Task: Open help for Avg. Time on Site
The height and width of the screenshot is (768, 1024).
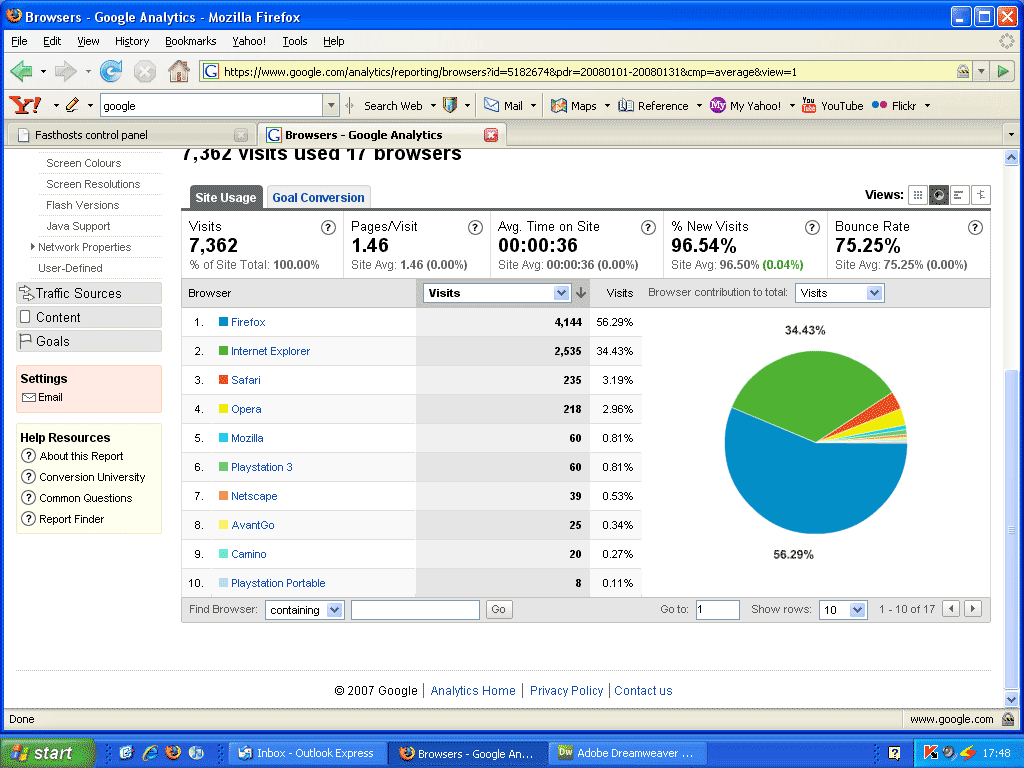Action: tap(648, 227)
